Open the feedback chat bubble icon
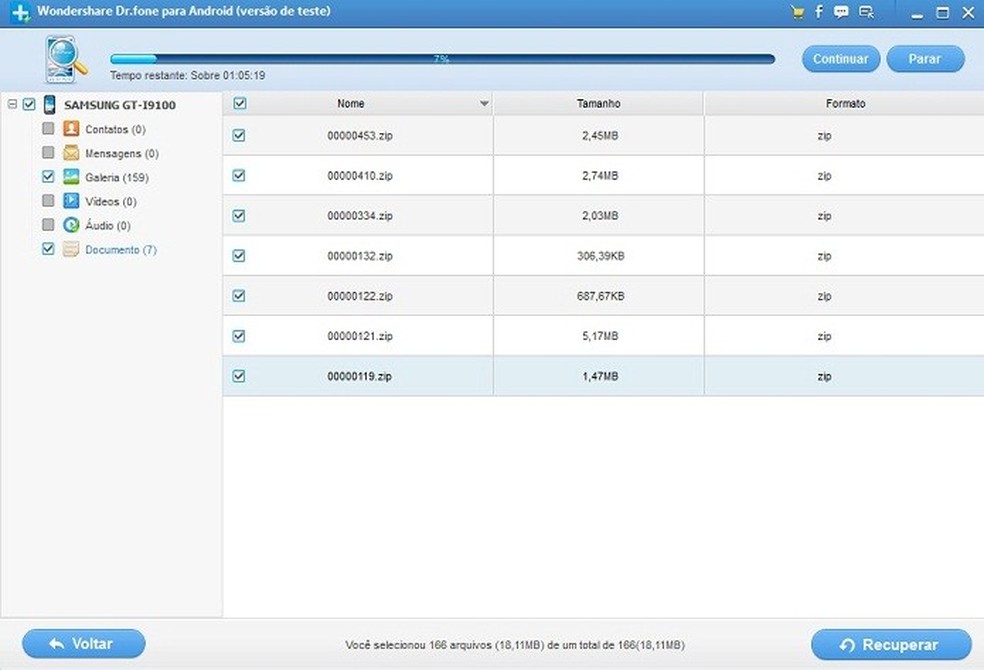The image size is (984, 670). point(842,12)
